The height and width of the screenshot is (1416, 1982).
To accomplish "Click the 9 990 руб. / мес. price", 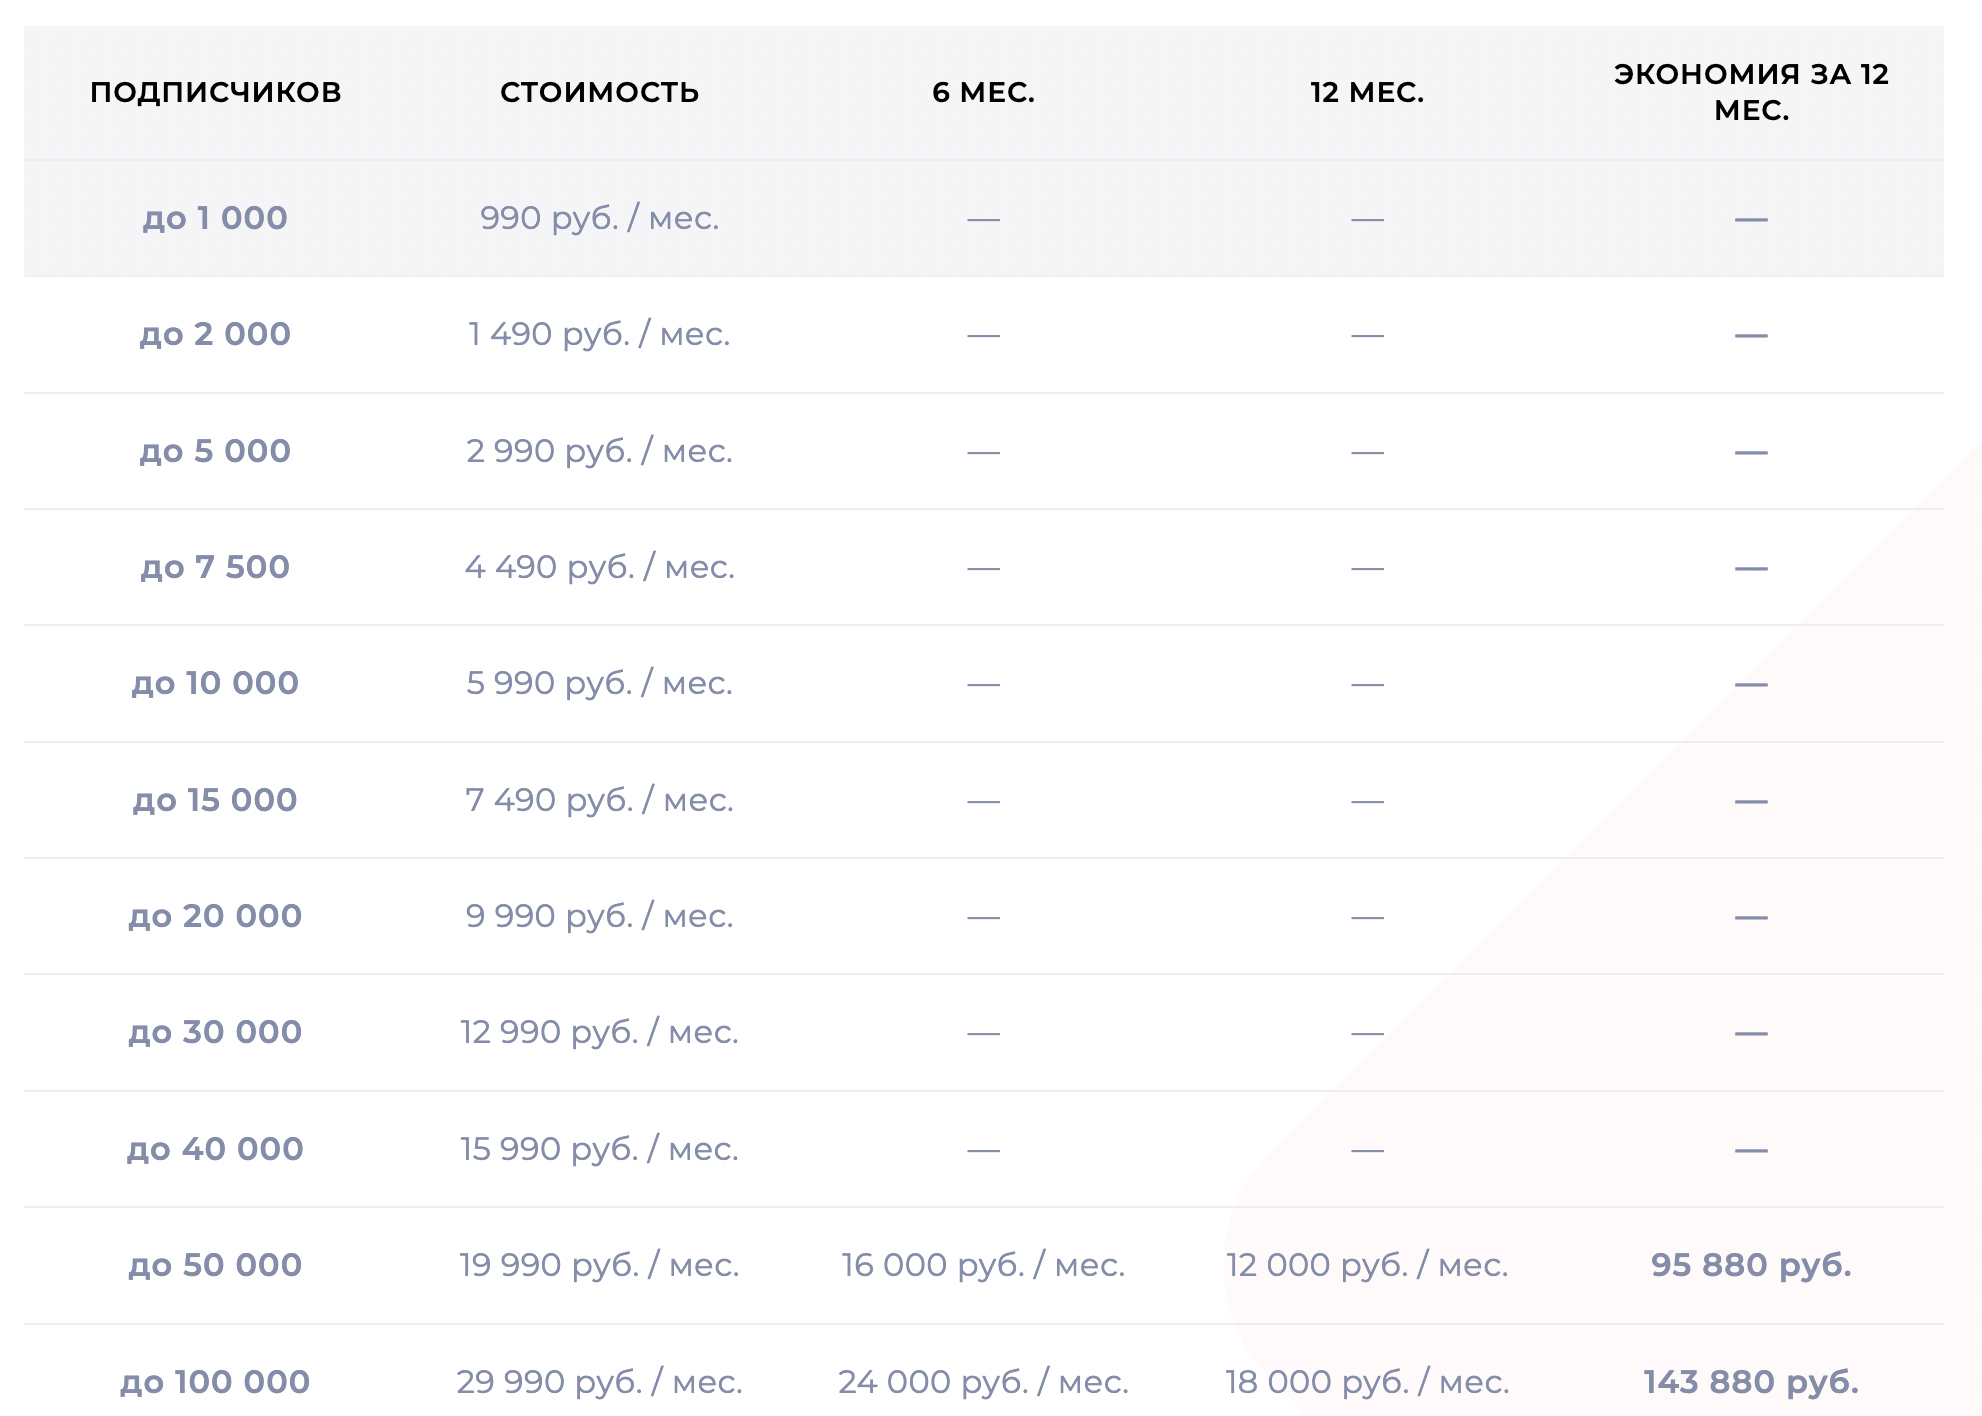I will (x=599, y=916).
